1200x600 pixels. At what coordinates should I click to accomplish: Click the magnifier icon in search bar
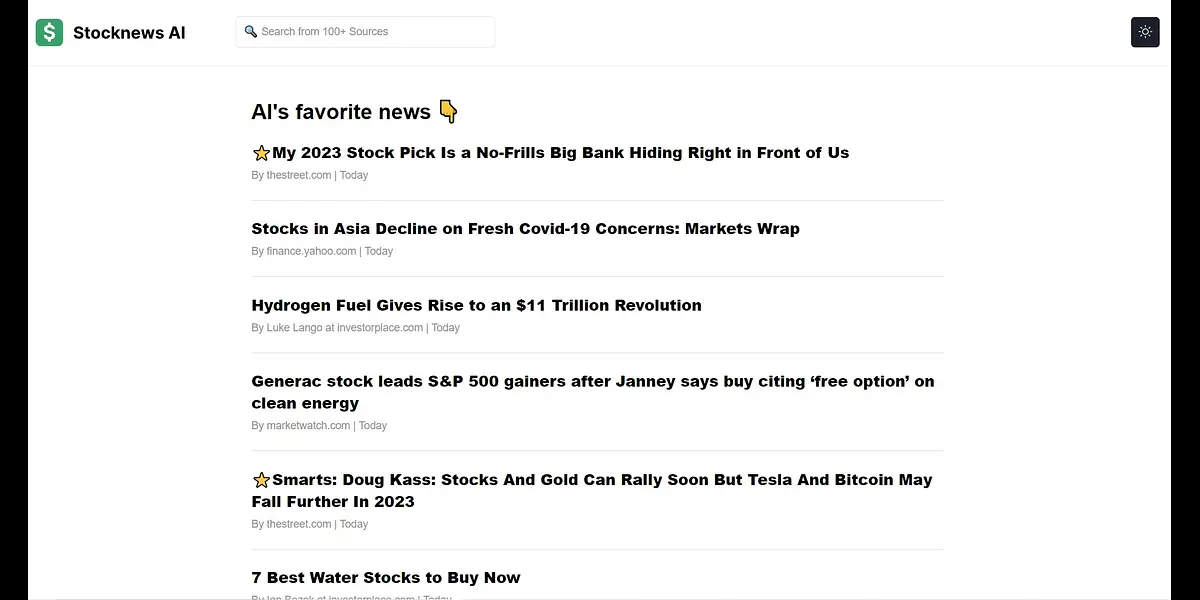pyautogui.click(x=251, y=32)
